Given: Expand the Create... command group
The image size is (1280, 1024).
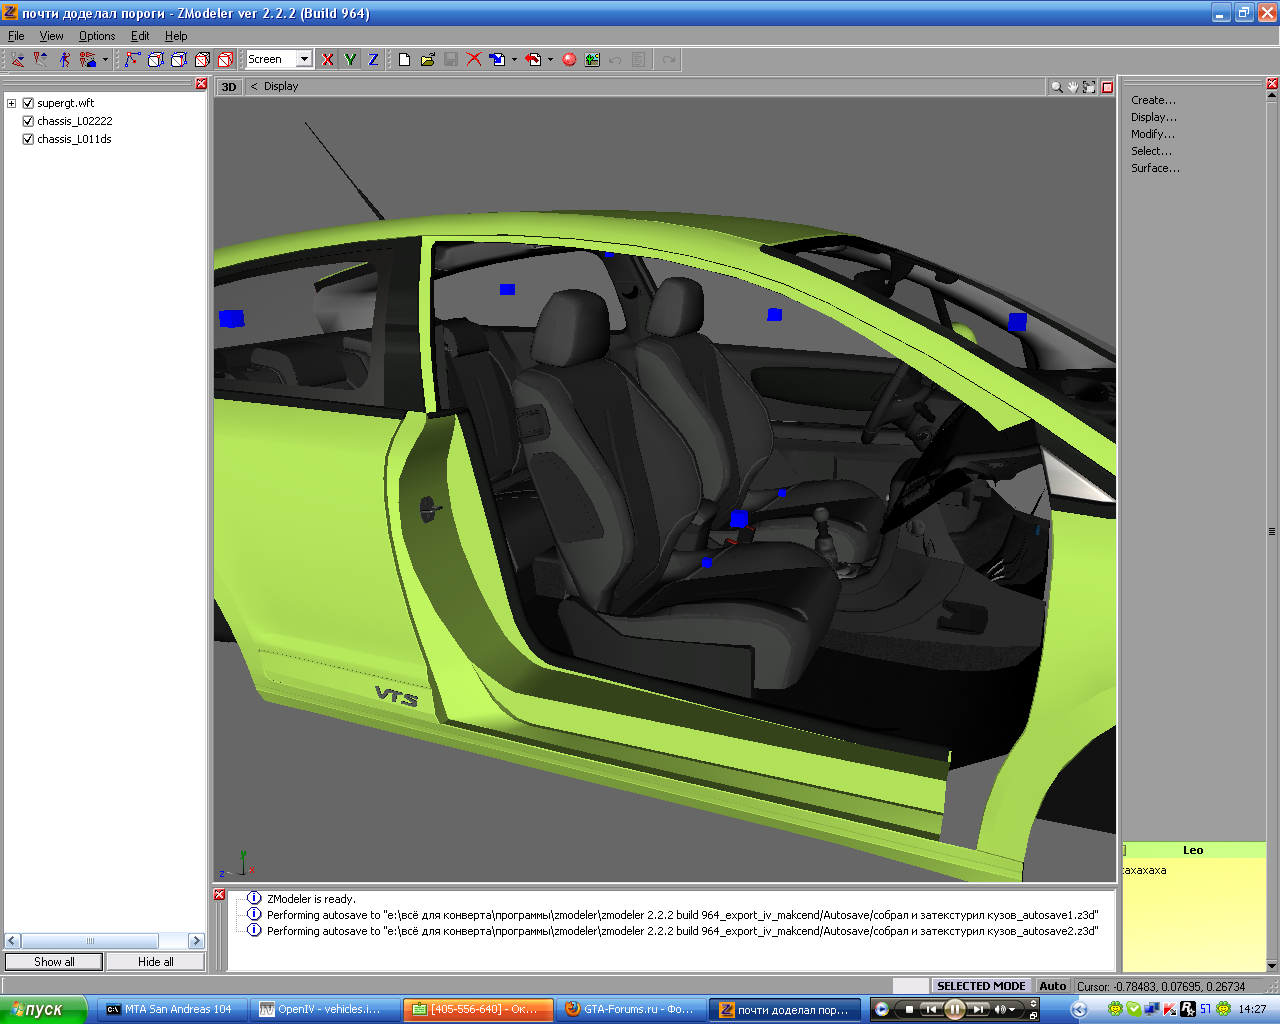Looking at the screenshot, I should [x=1153, y=100].
